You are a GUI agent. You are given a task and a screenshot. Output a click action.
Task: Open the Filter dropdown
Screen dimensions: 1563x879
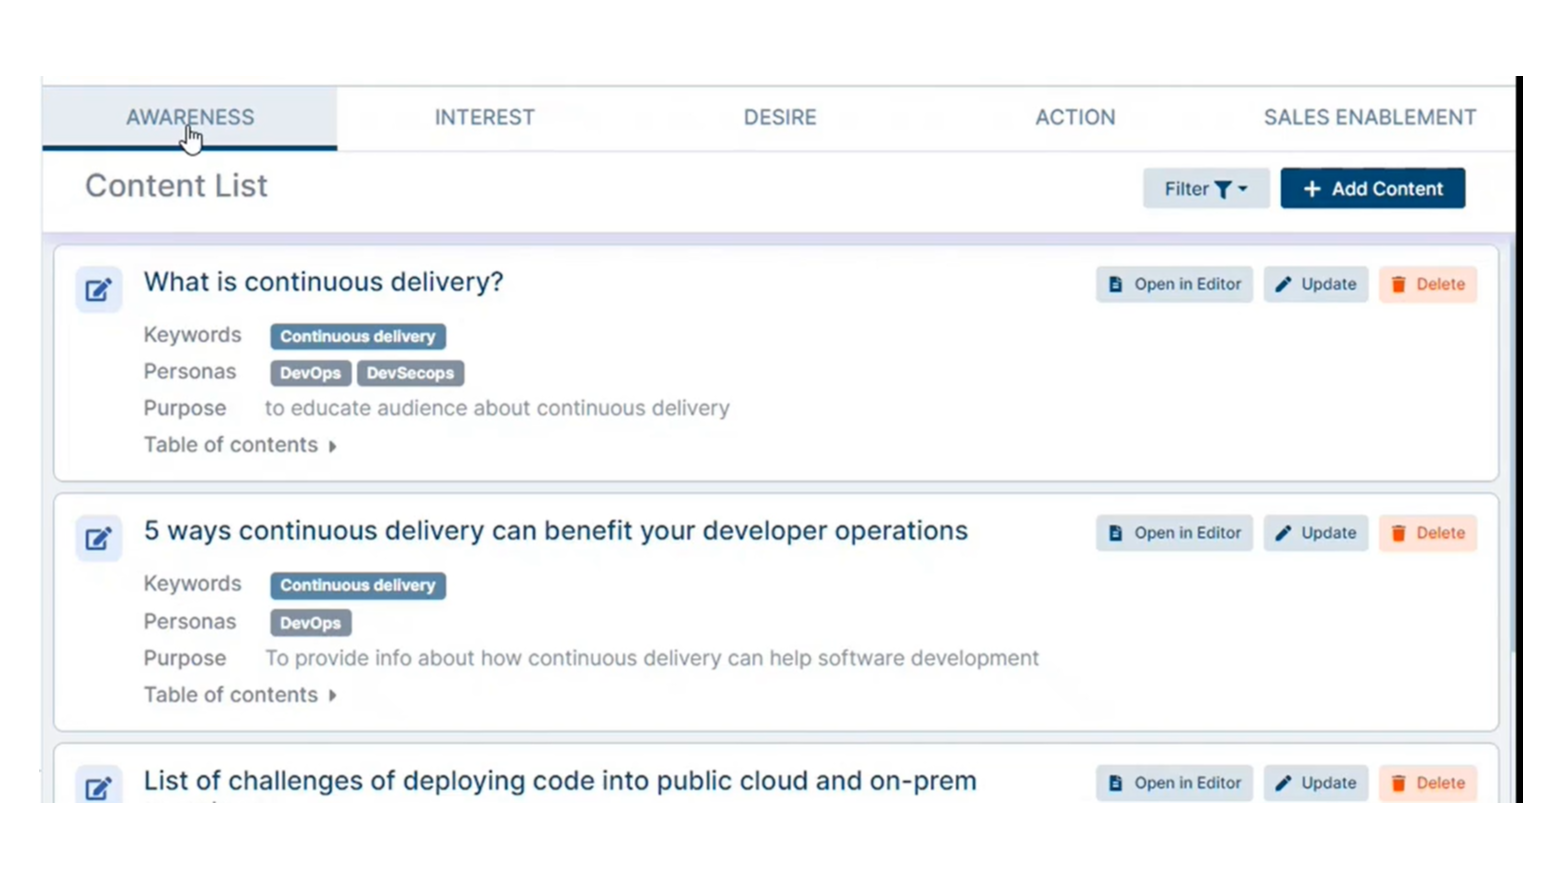click(x=1205, y=189)
